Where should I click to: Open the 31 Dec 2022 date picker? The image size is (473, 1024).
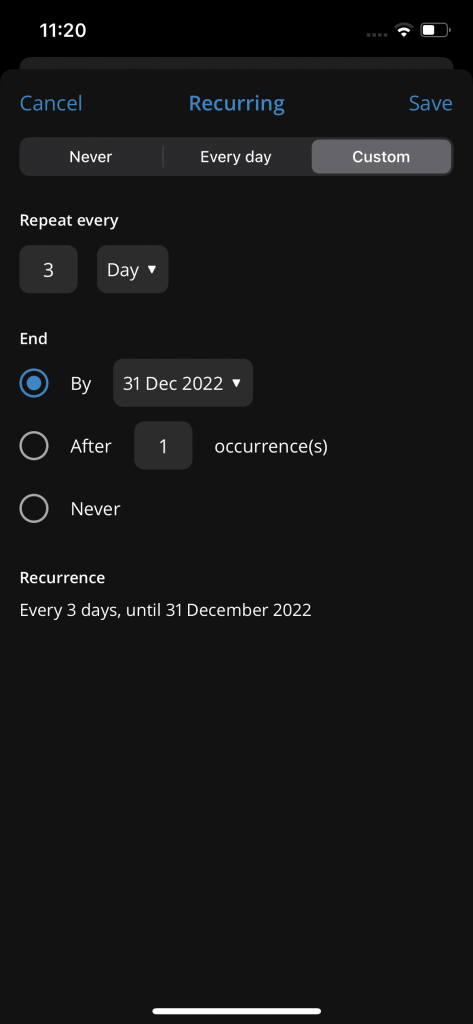click(x=183, y=383)
